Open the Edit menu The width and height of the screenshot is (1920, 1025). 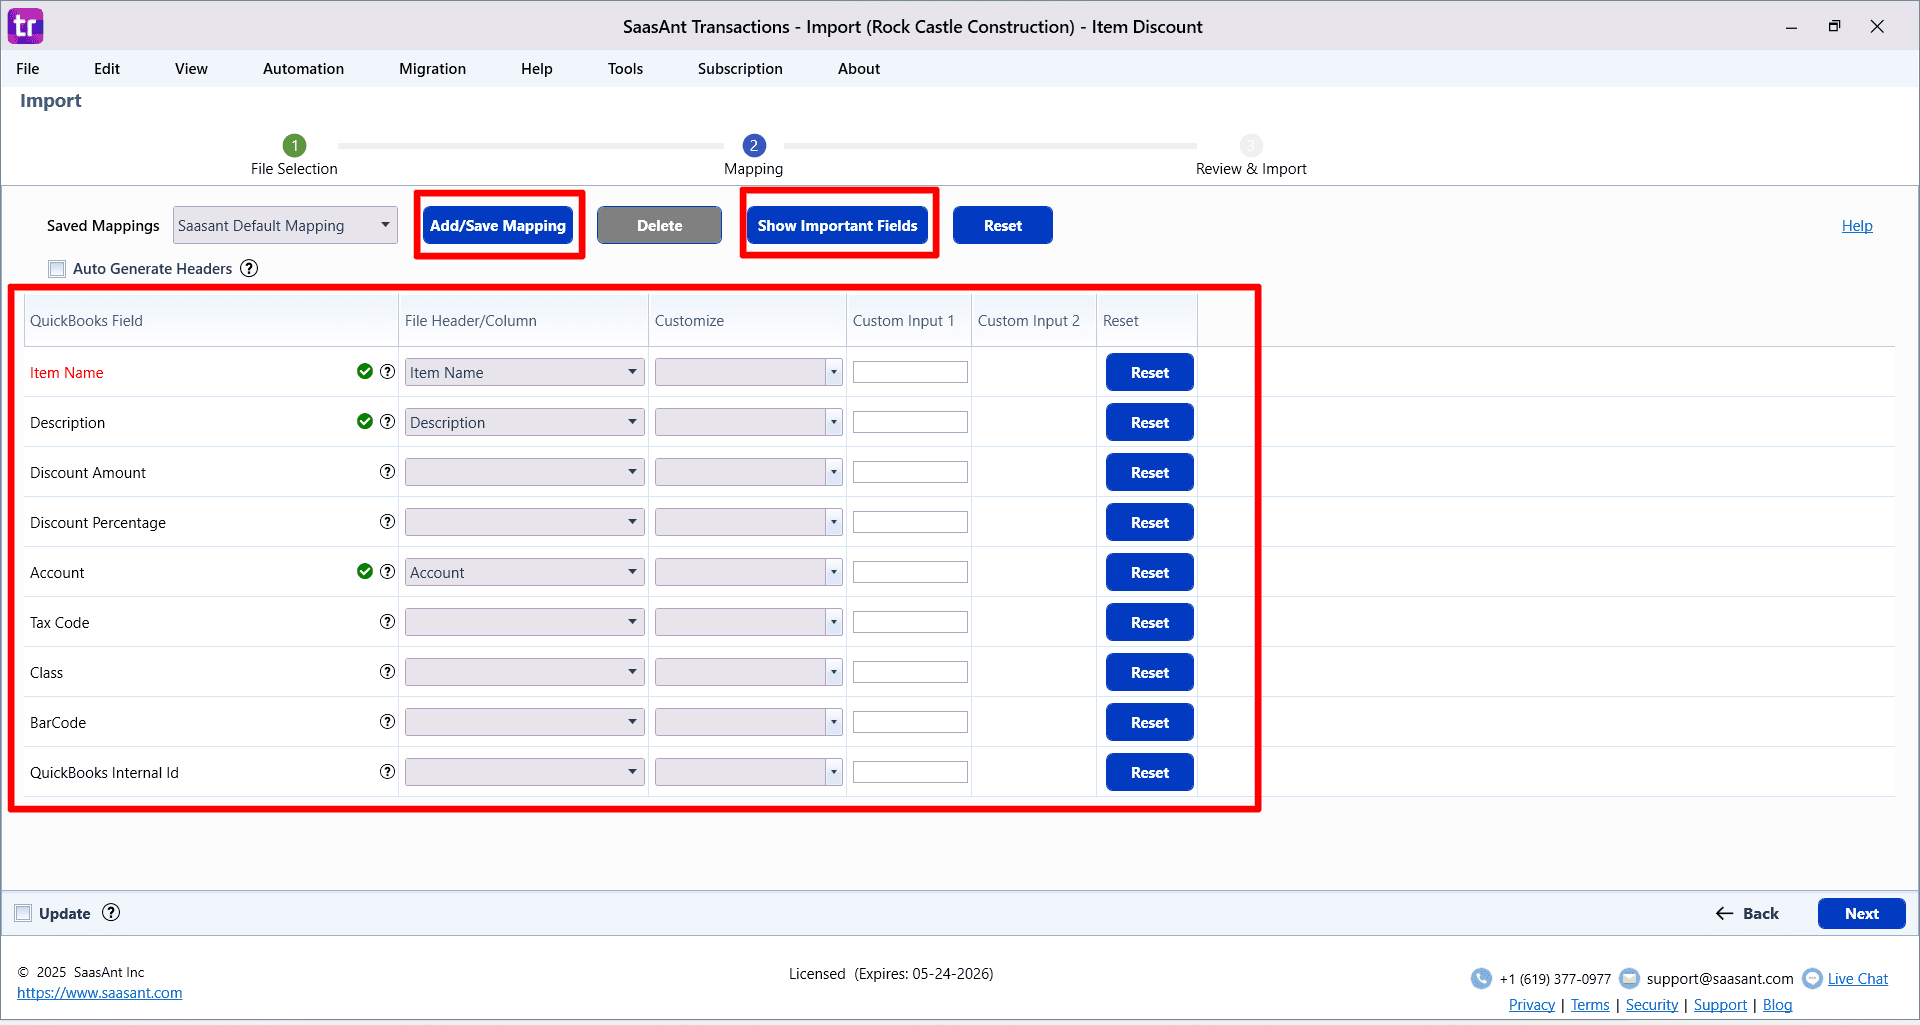point(107,68)
